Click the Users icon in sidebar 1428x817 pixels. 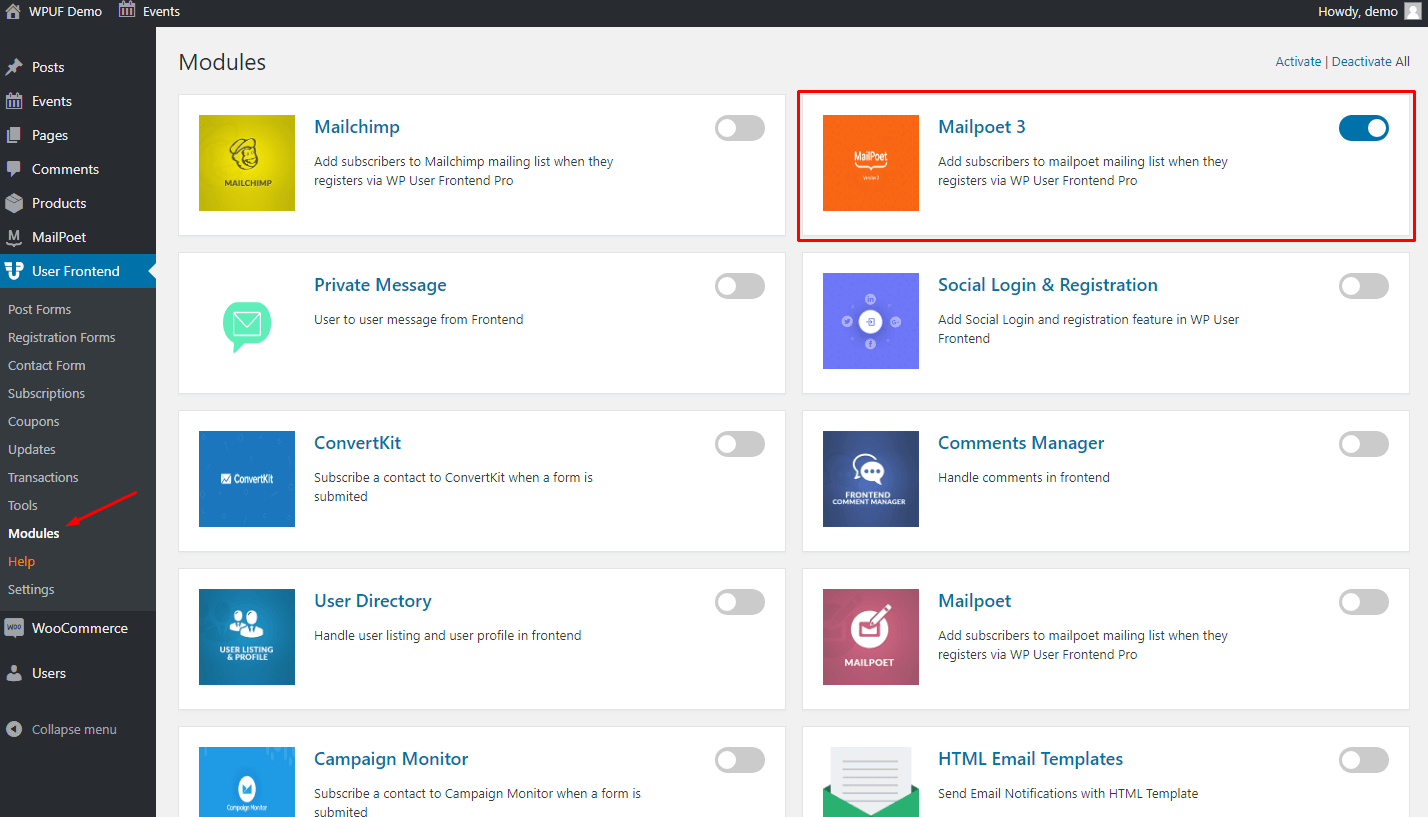(14, 672)
